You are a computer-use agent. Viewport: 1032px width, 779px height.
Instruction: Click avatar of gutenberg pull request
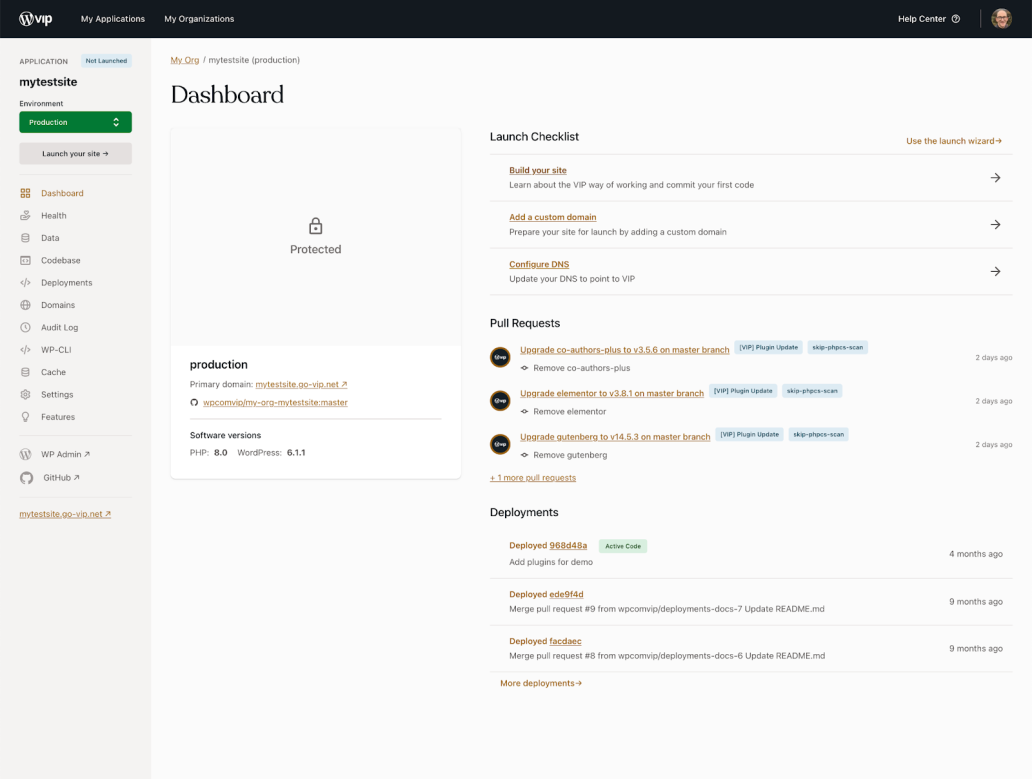(500, 444)
